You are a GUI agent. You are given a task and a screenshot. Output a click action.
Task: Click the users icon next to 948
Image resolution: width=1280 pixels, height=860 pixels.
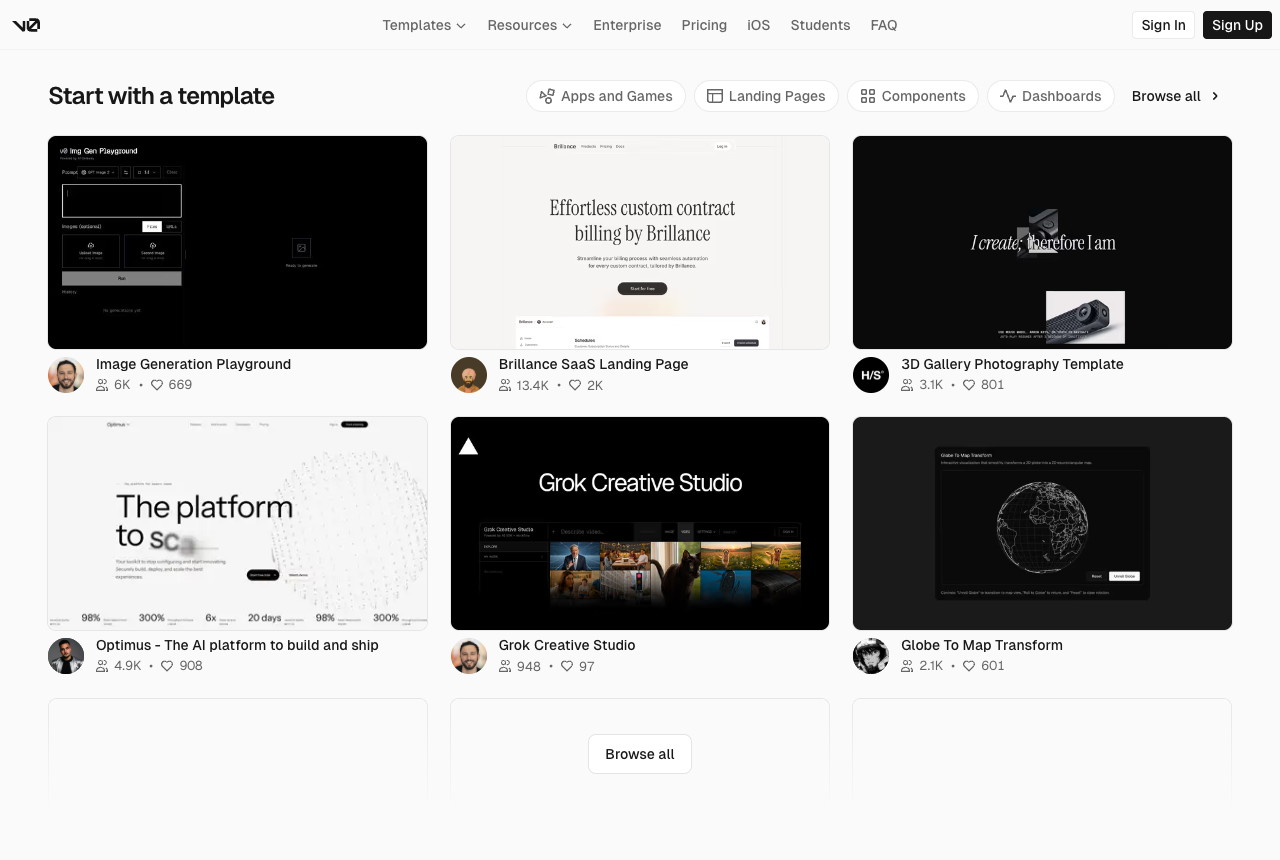[505, 666]
